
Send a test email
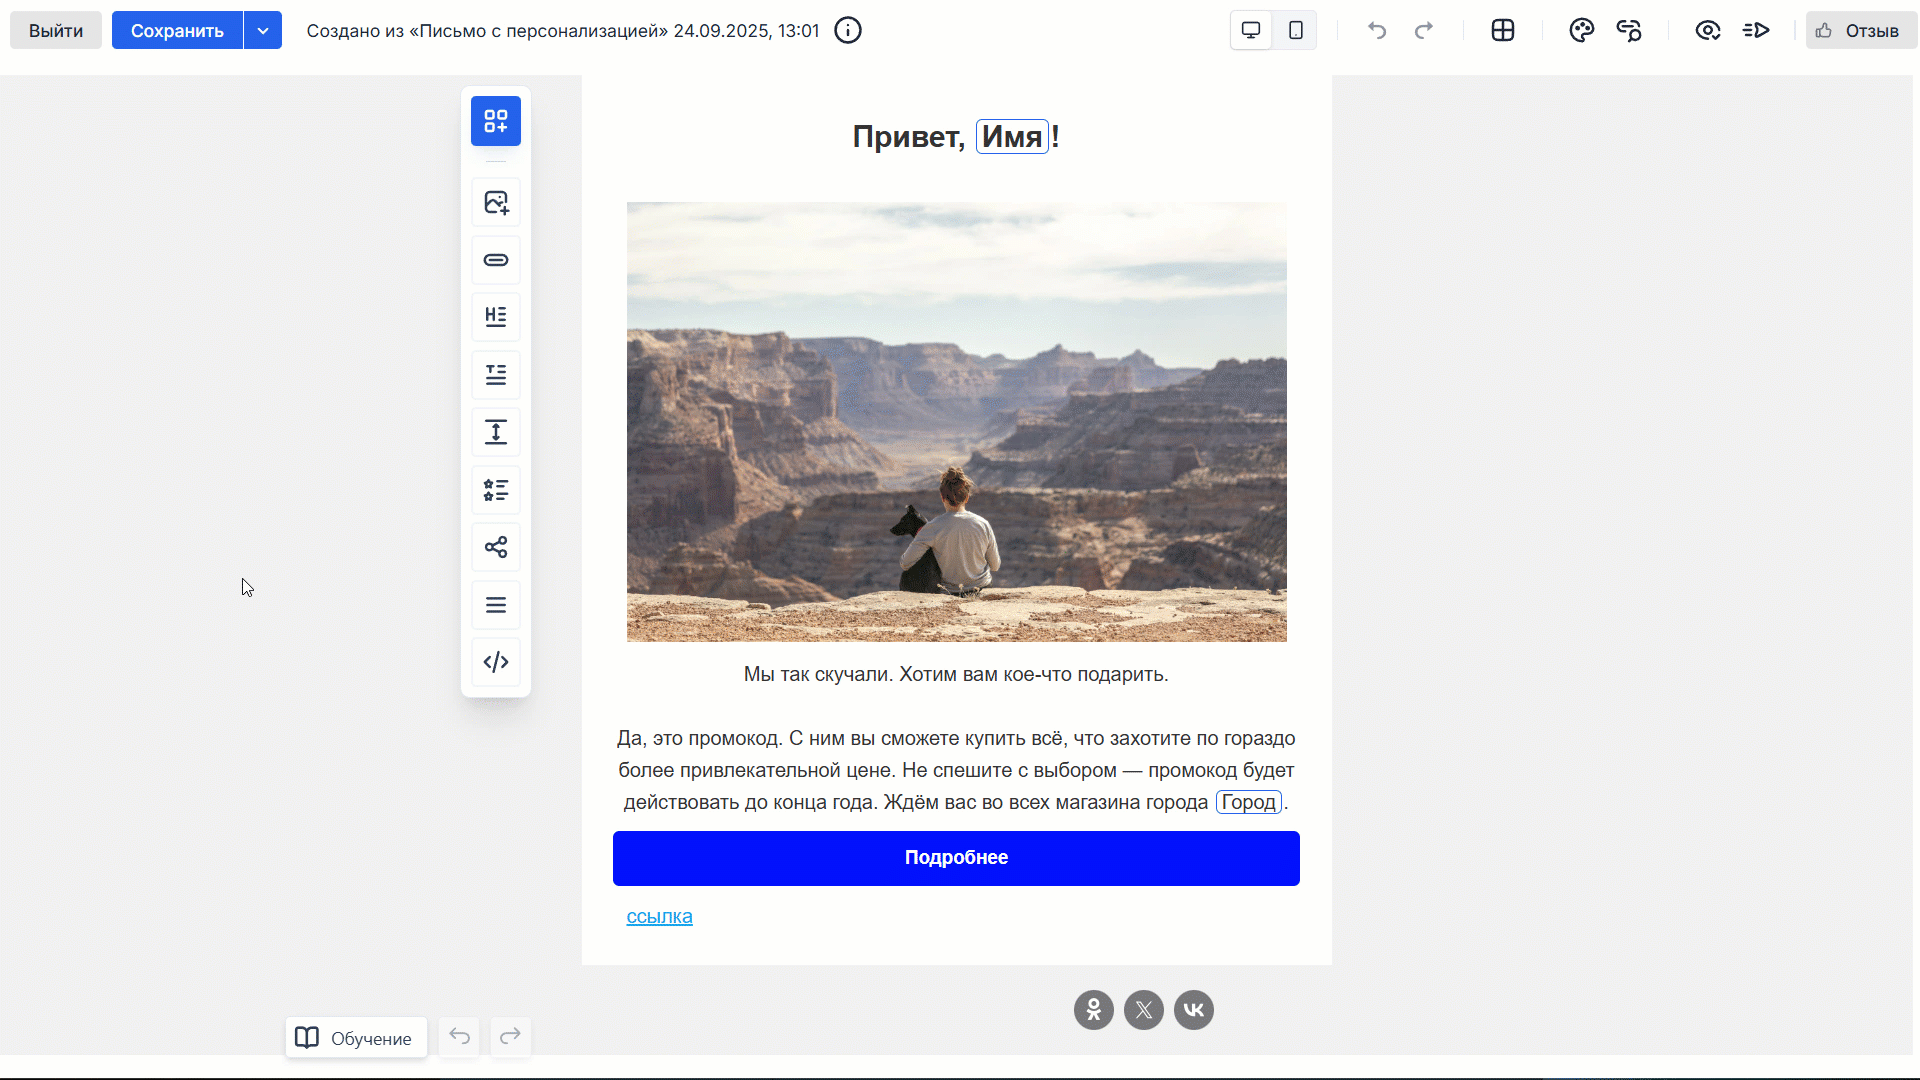1757,30
